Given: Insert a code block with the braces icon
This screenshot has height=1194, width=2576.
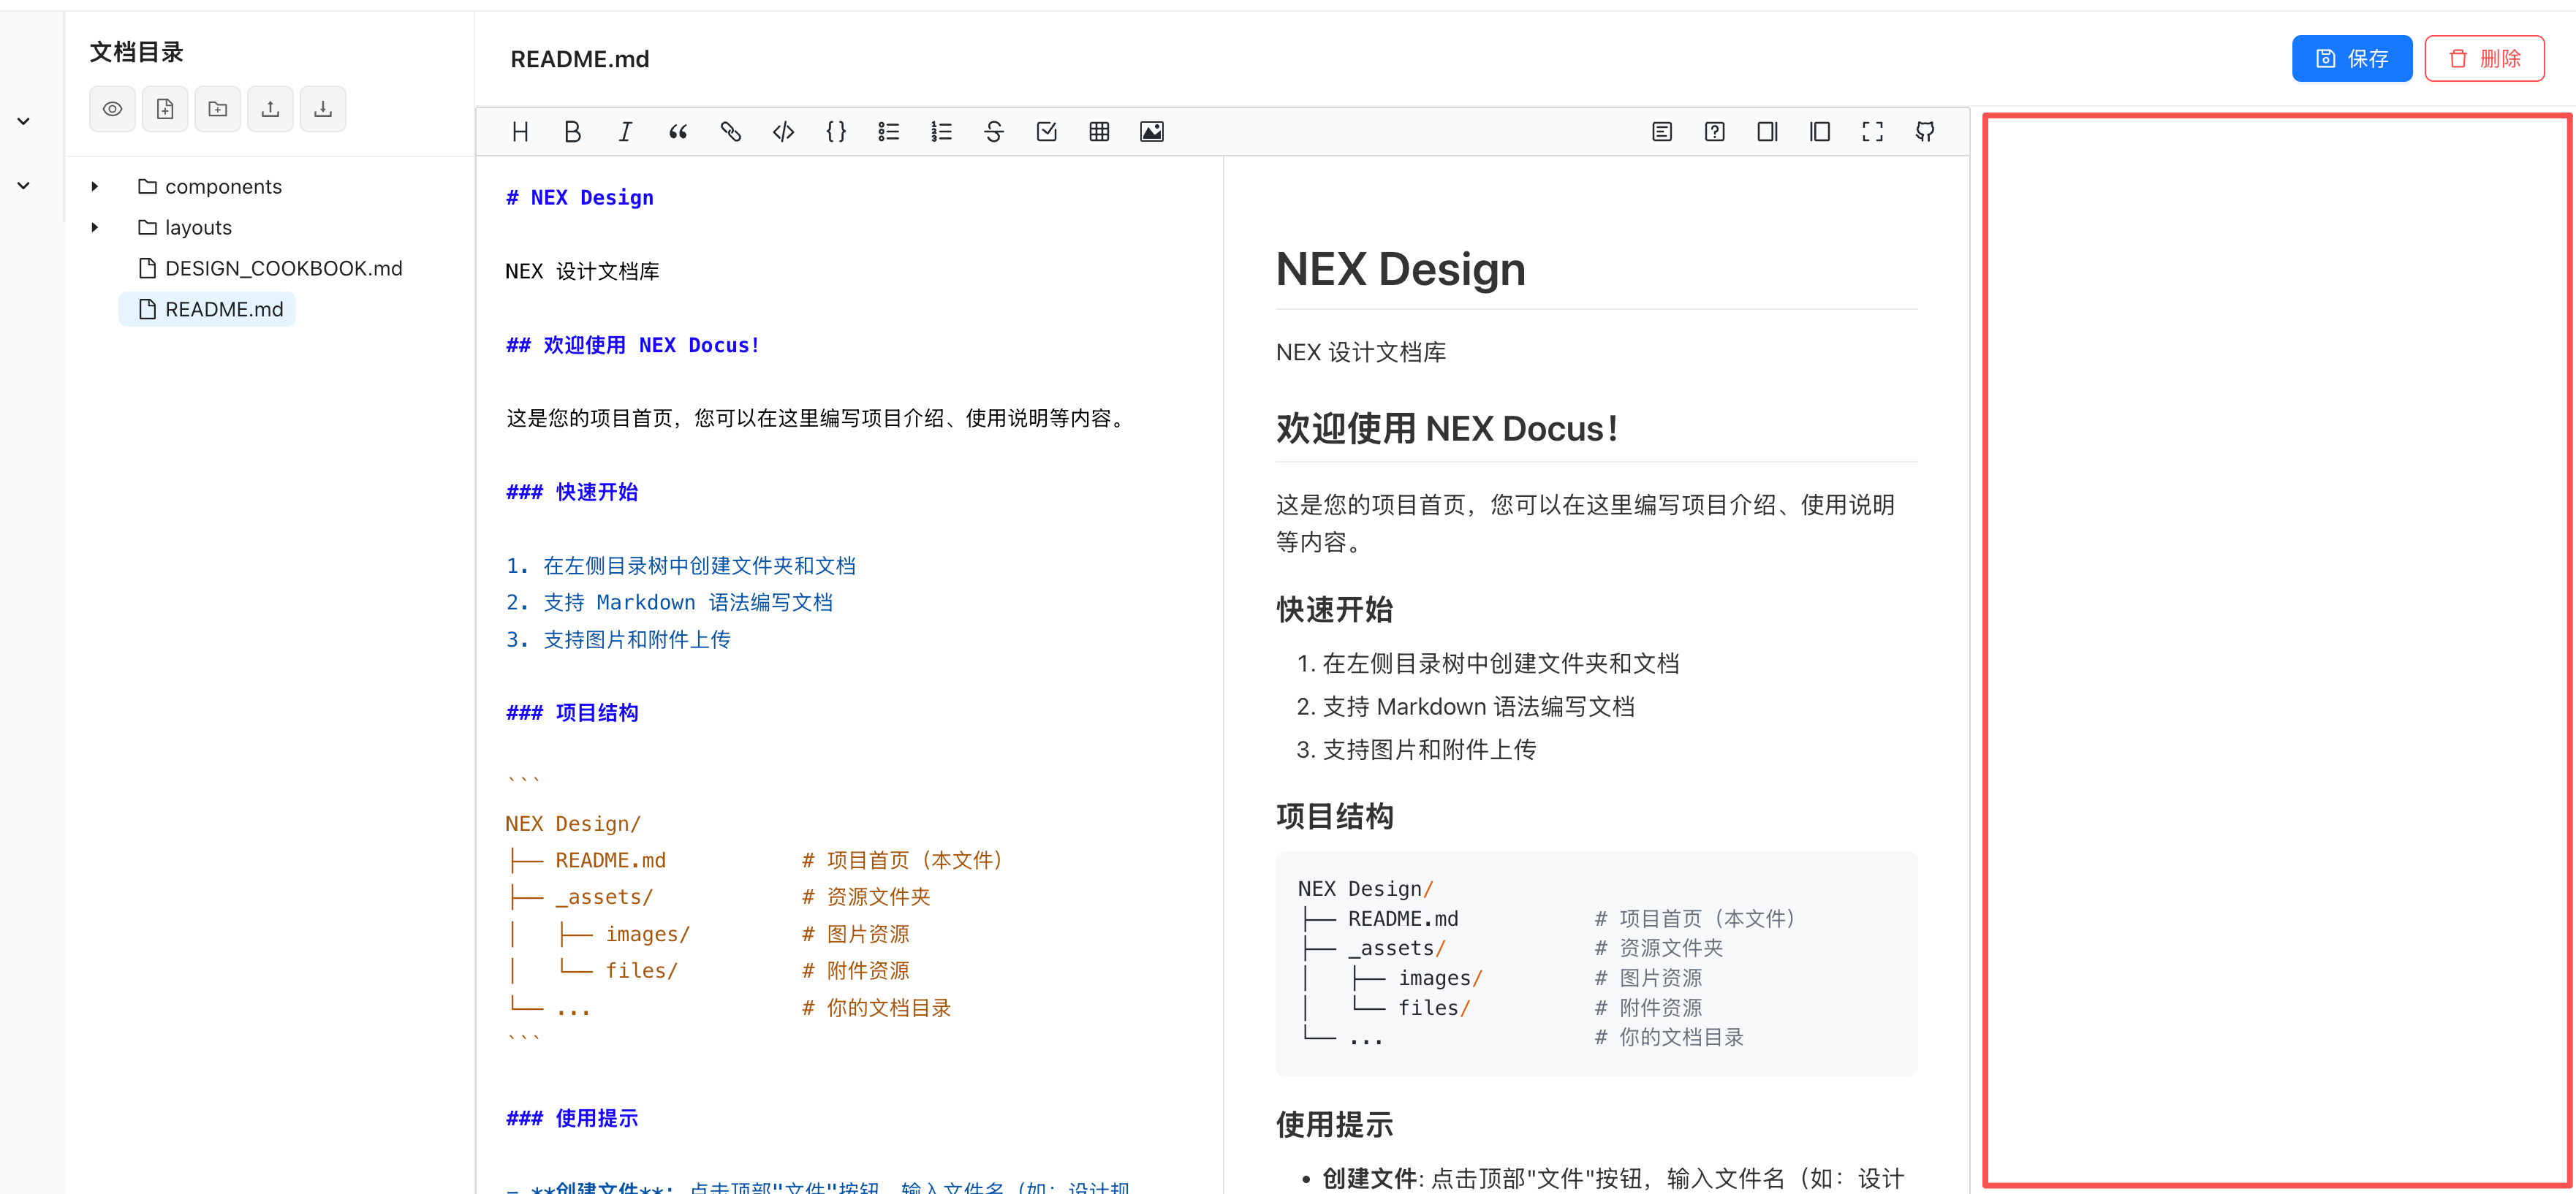Looking at the screenshot, I should (x=836, y=132).
